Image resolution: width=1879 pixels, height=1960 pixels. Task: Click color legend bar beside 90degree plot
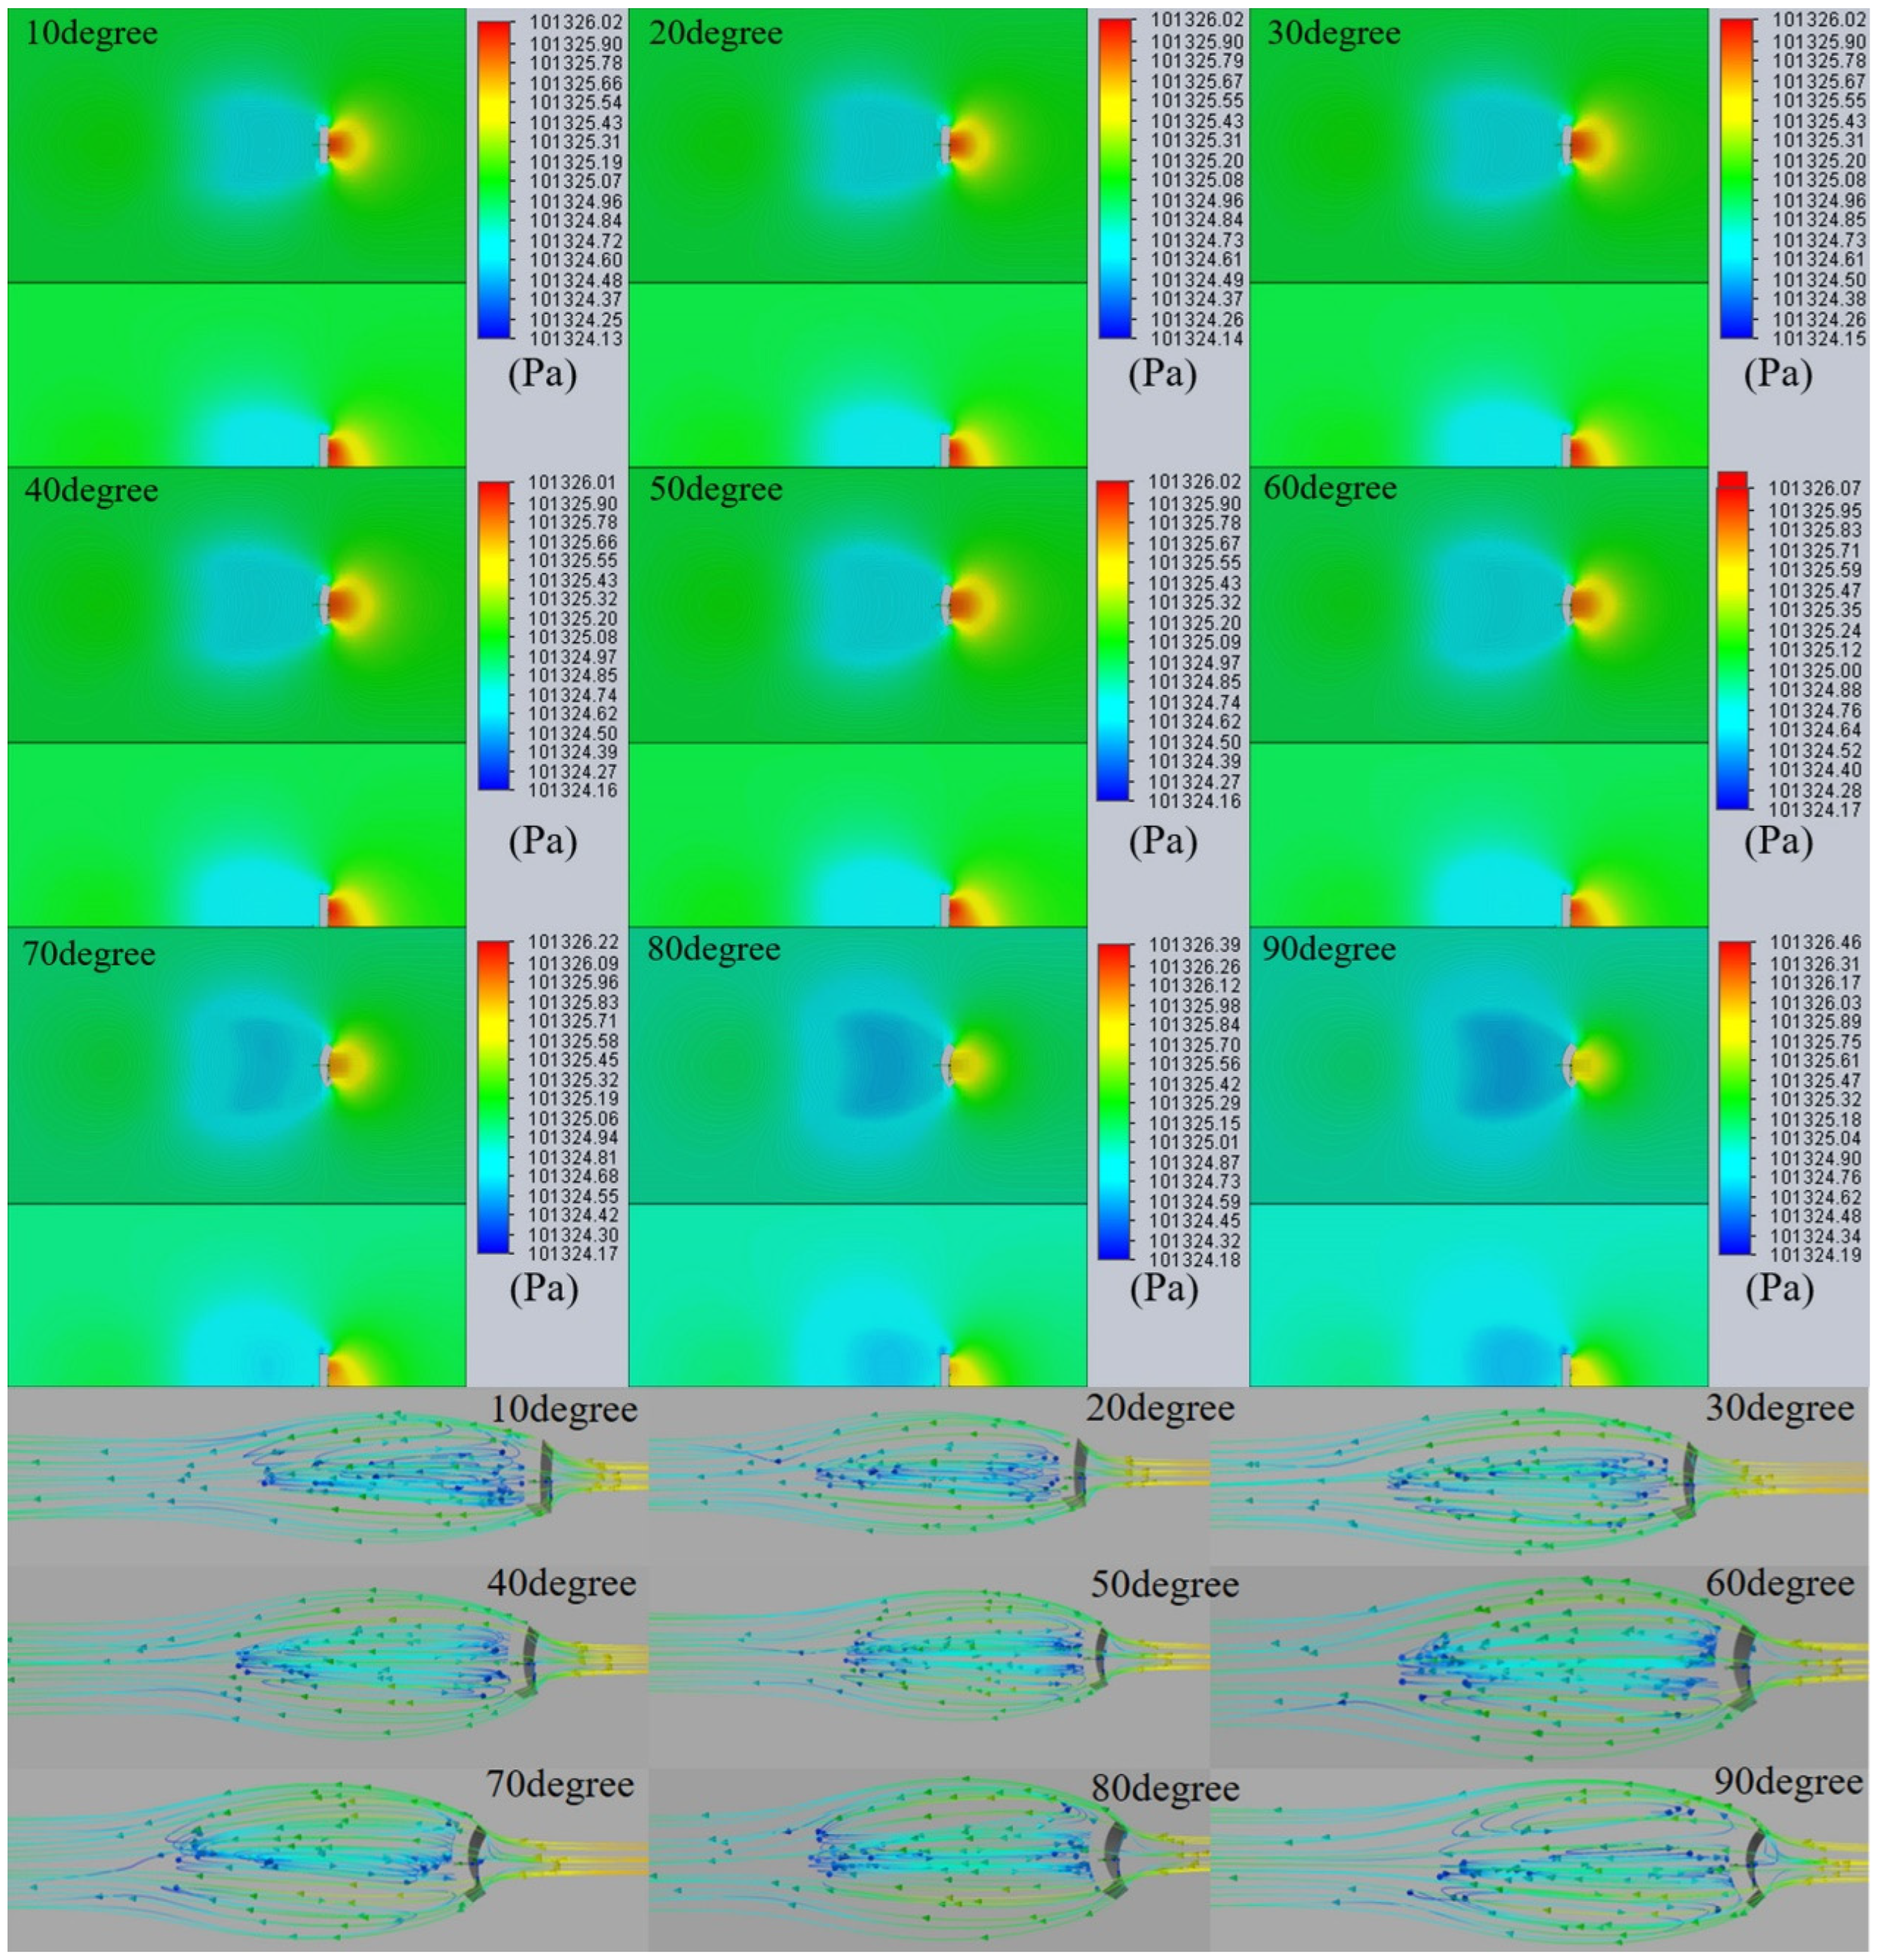click(1735, 1097)
